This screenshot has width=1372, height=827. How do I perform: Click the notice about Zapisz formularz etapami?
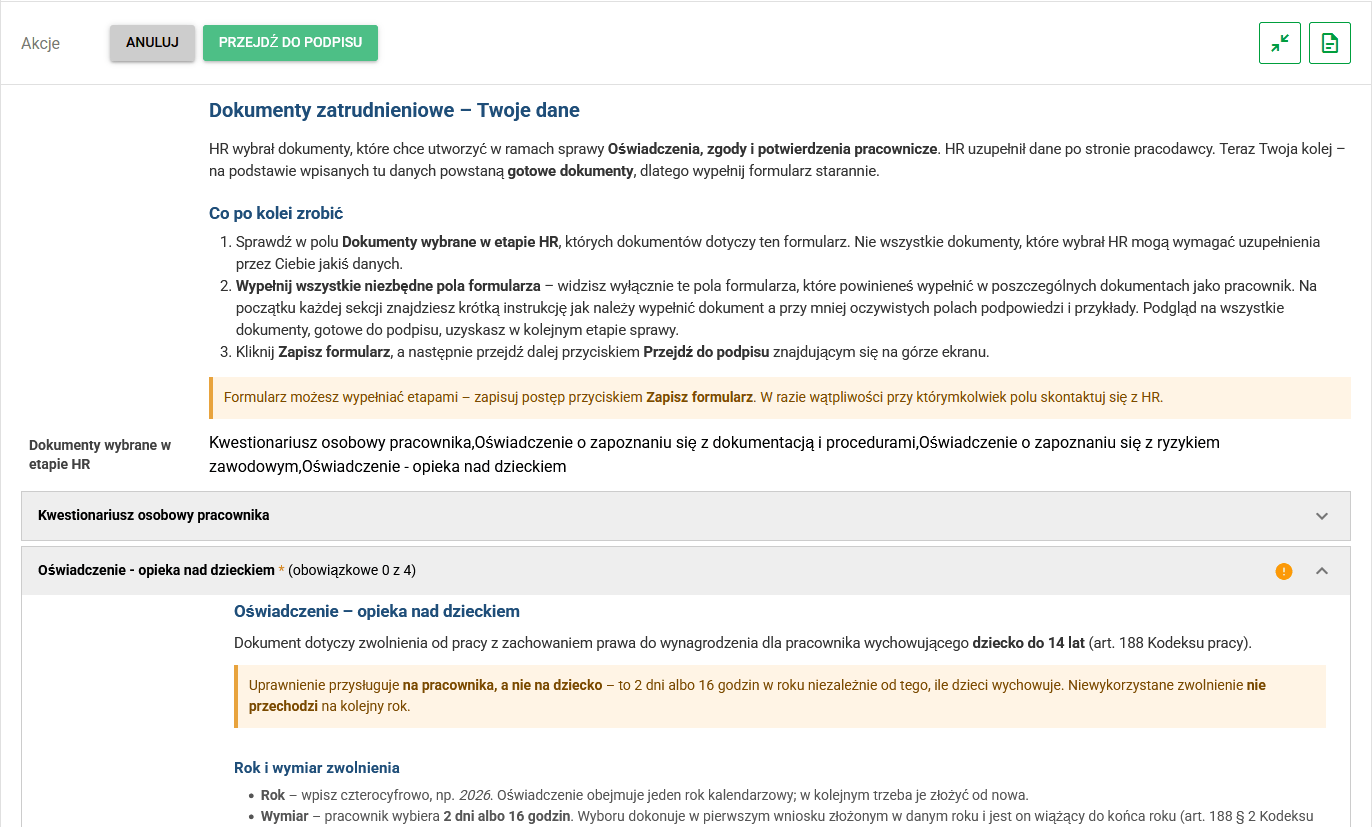click(x=780, y=397)
